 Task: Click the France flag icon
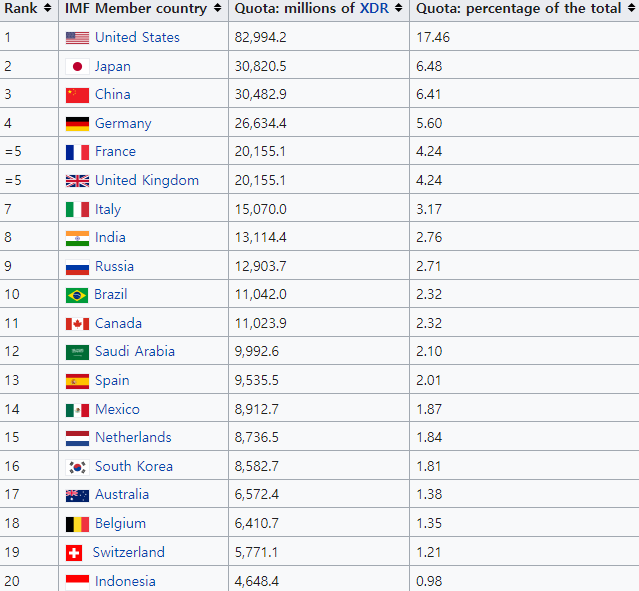coord(77,152)
